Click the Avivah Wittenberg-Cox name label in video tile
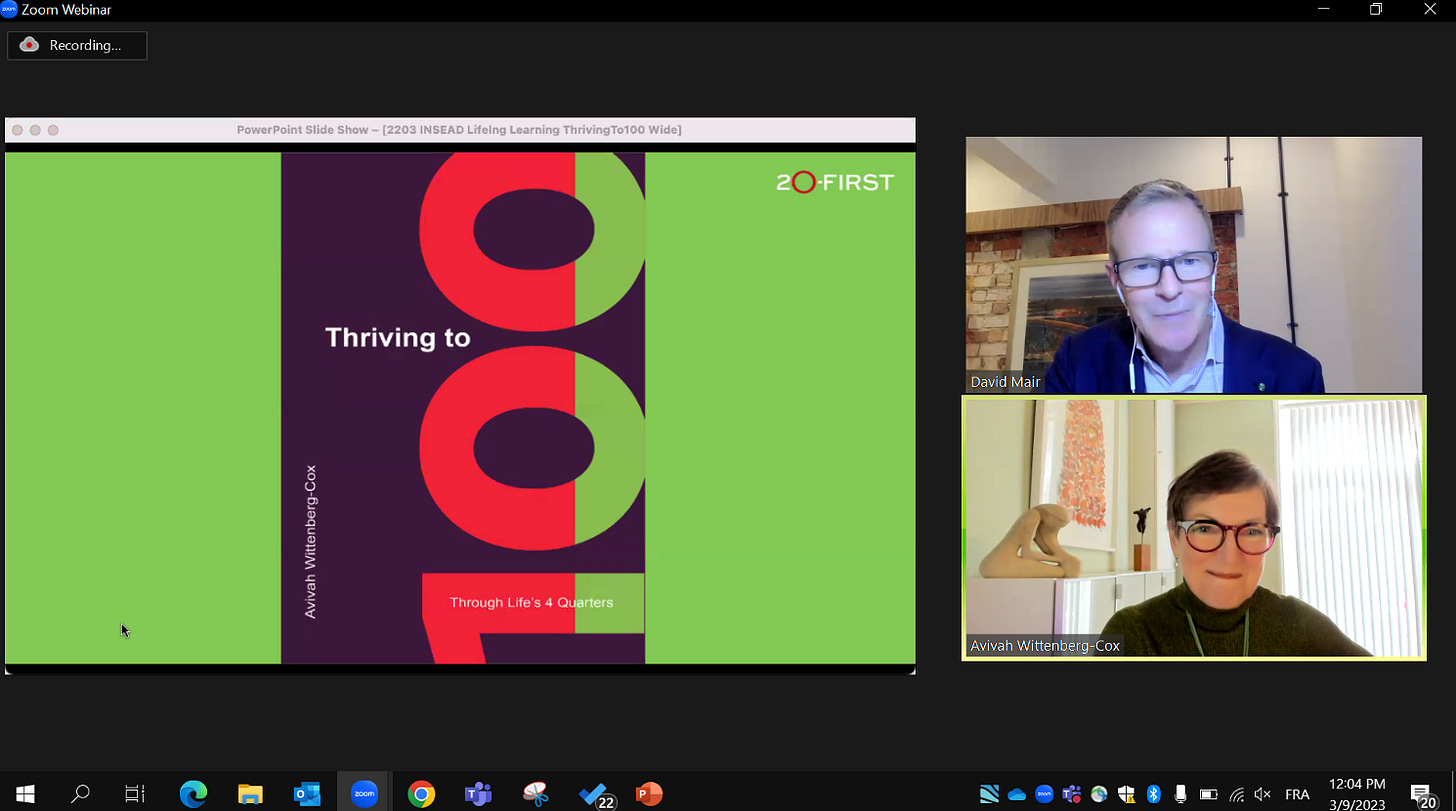 1045,646
